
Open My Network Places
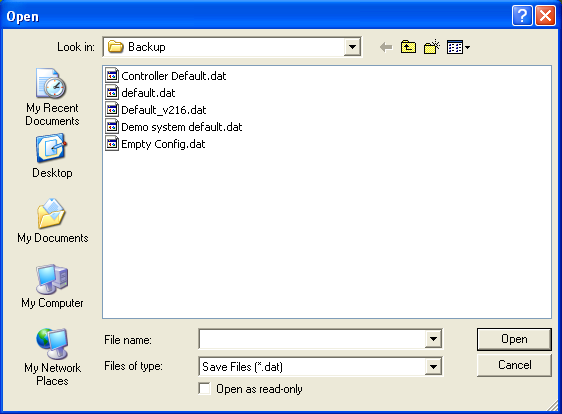click(x=52, y=357)
